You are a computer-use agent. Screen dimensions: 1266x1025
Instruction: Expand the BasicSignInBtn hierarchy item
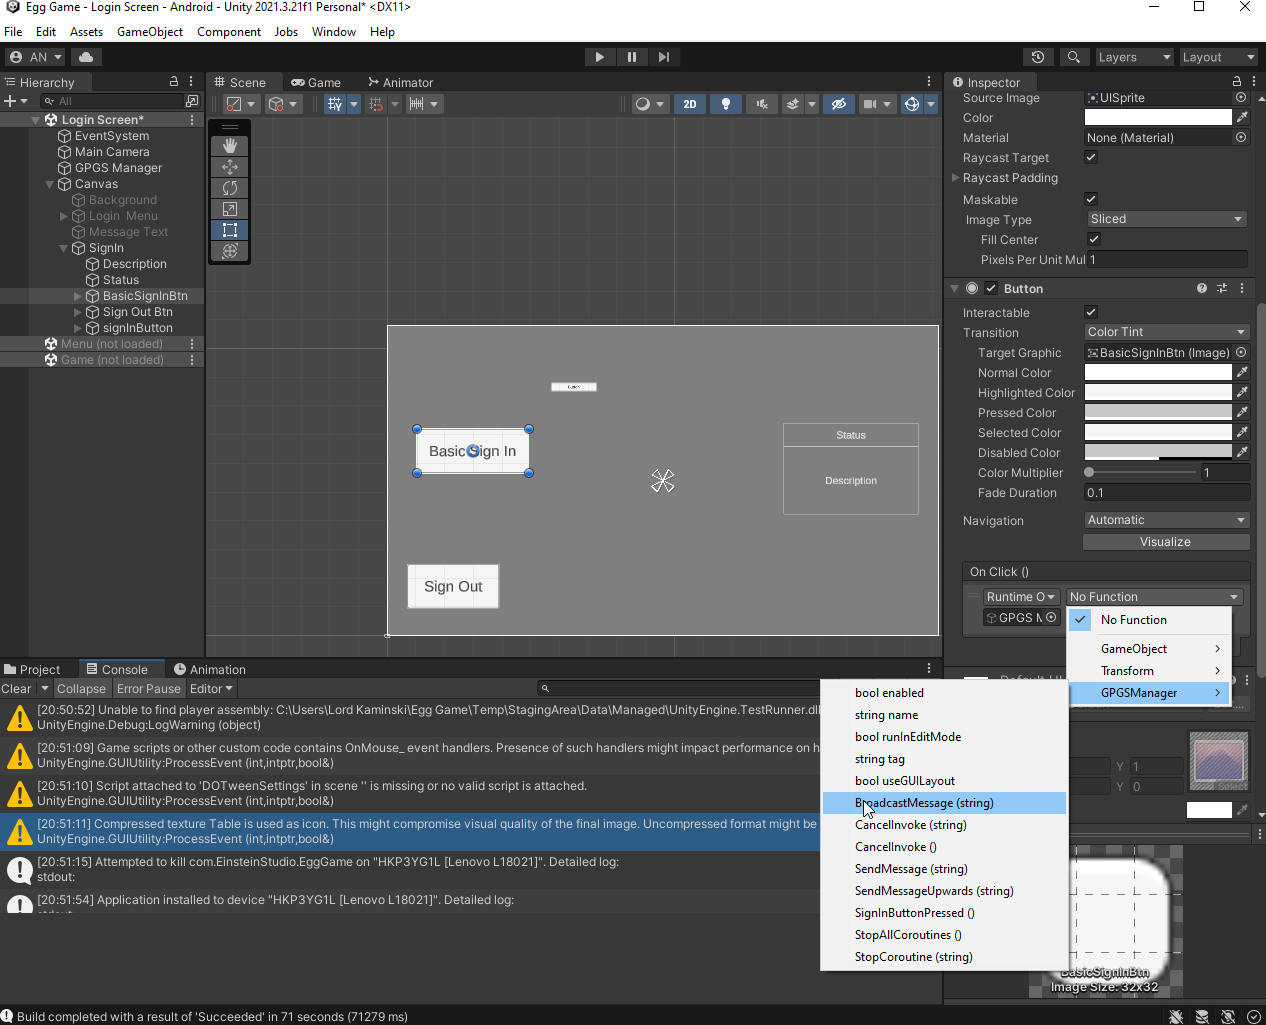point(78,296)
